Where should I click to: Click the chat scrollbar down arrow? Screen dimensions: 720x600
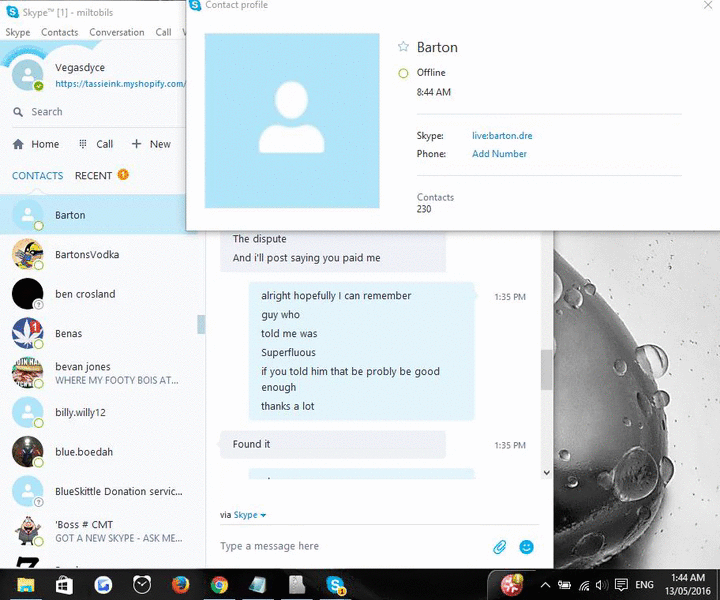[546, 472]
